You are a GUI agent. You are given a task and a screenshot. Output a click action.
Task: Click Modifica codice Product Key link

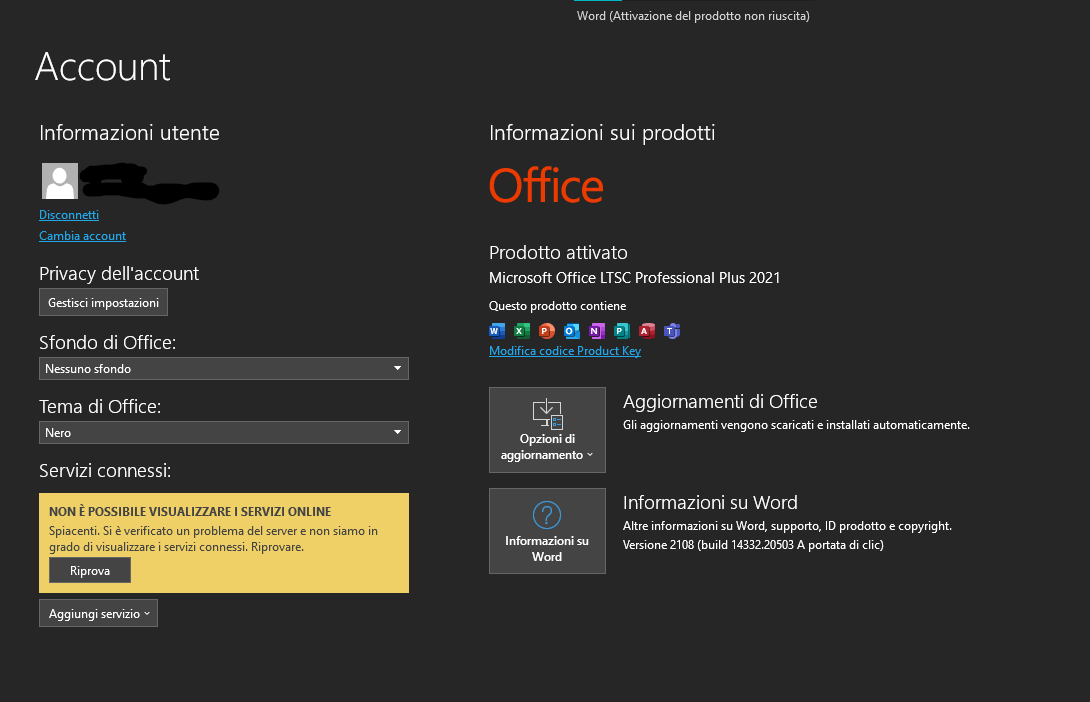(564, 351)
